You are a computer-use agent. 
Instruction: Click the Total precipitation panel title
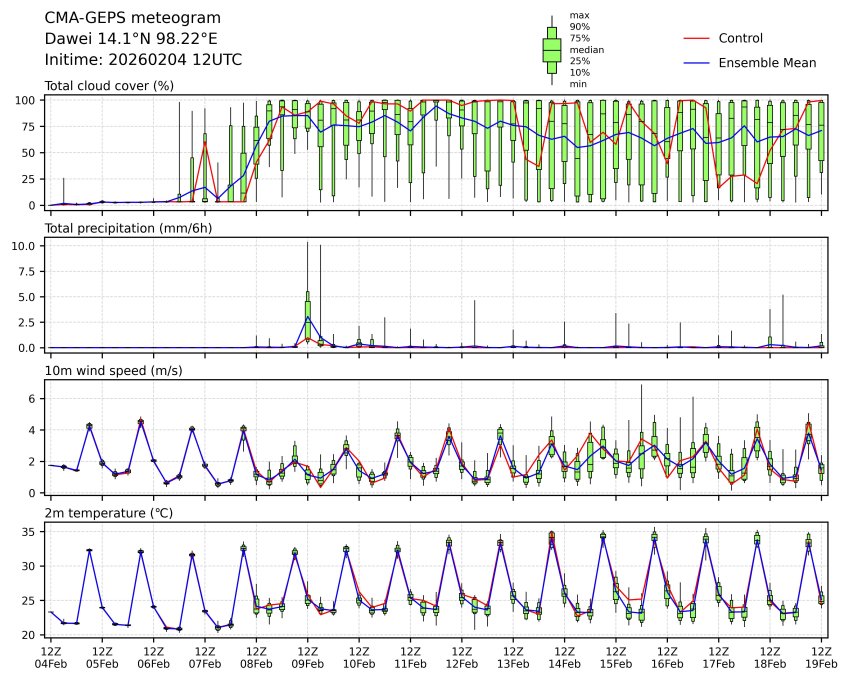[x=128, y=228]
